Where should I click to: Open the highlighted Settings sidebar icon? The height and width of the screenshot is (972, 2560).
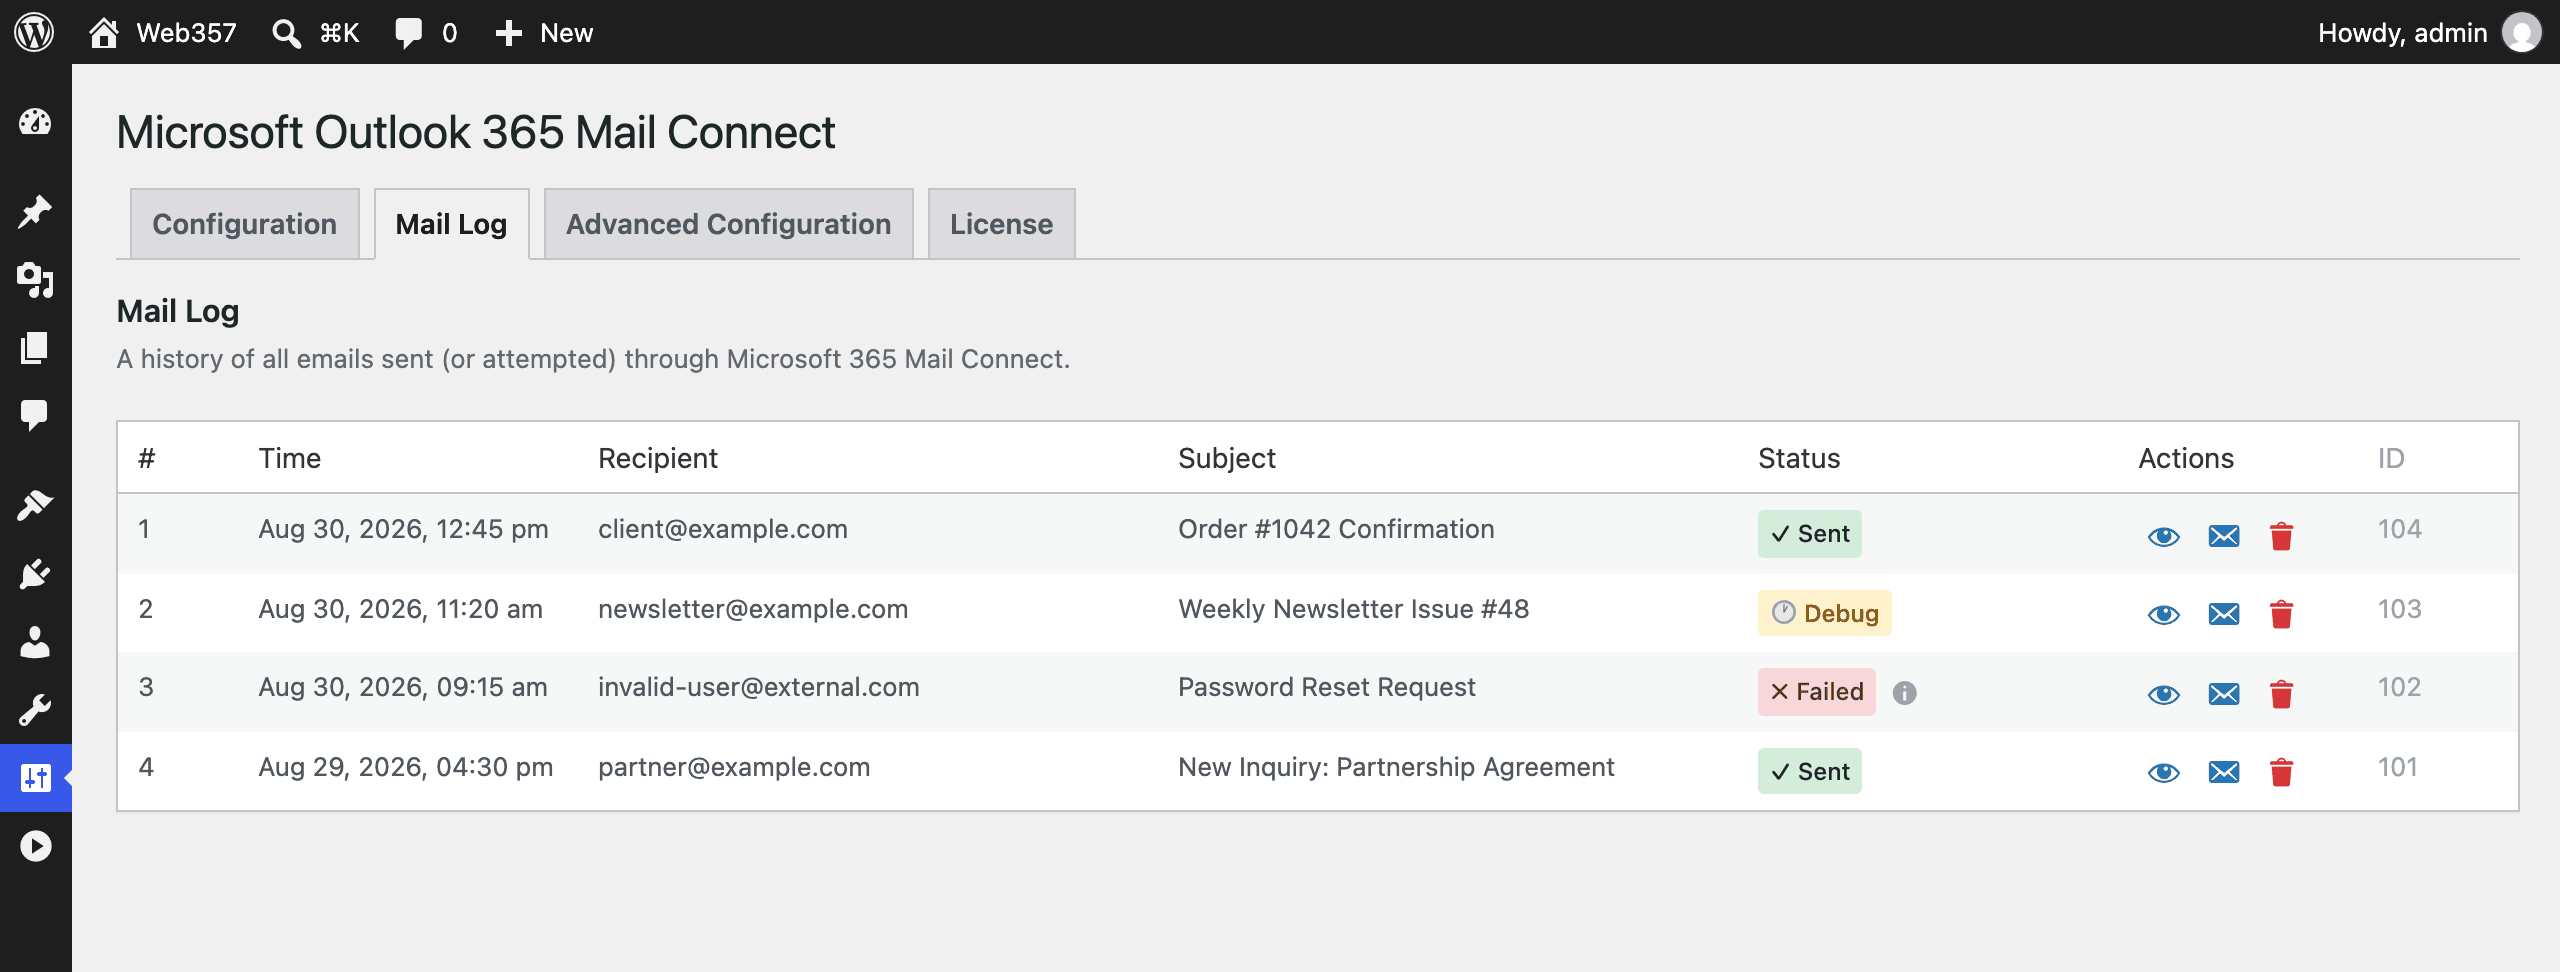[x=35, y=778]
